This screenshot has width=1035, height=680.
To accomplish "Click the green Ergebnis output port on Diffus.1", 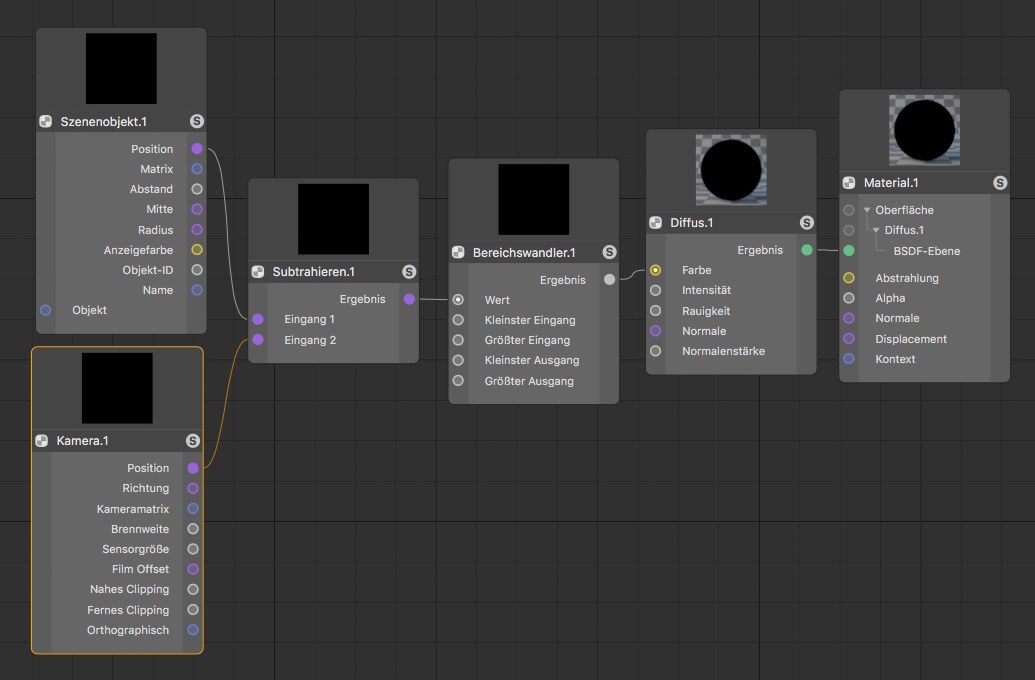I will tap(807, 250).
